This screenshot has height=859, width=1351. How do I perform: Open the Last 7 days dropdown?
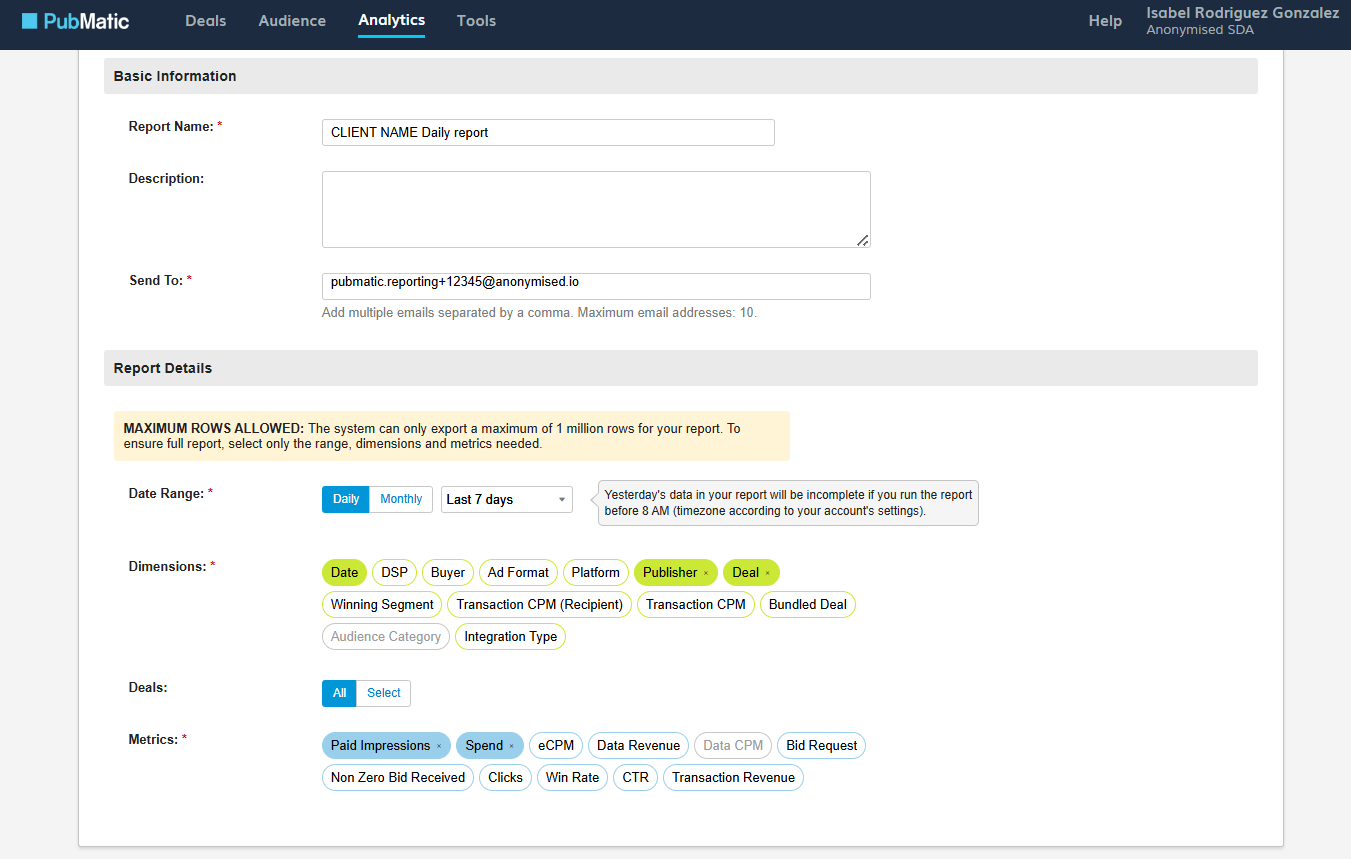pyautogui.click(x=506, y=499)
